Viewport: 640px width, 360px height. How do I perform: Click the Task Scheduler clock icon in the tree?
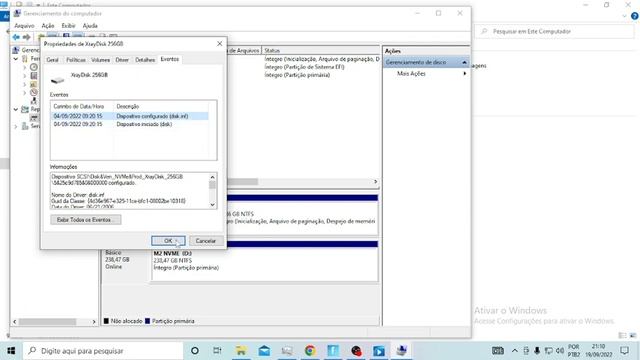click(x=34, y=67)
